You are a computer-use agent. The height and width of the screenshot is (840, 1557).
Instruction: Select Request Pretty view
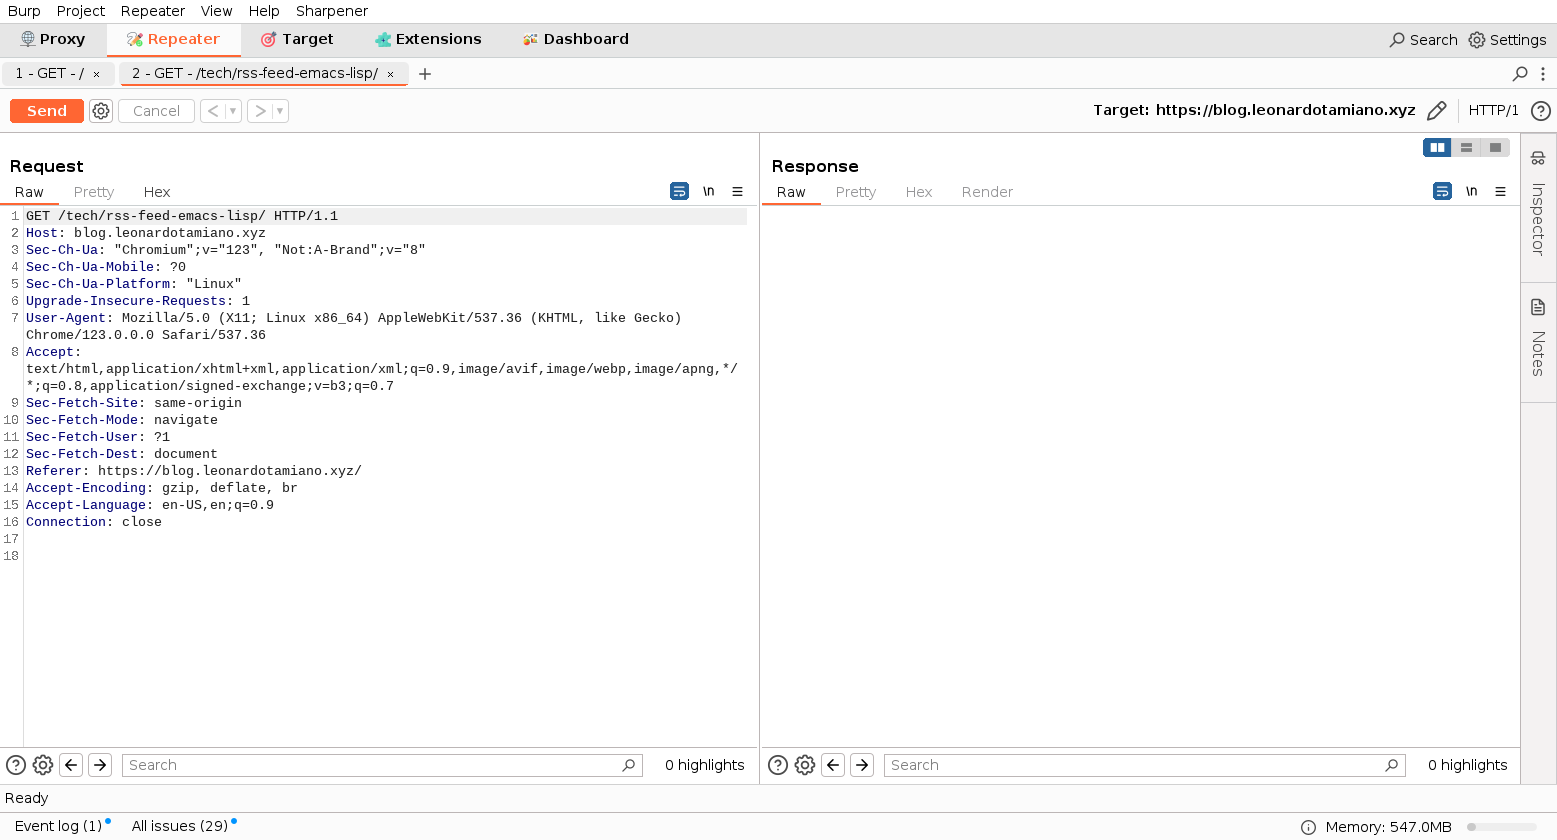coord(94,192)
